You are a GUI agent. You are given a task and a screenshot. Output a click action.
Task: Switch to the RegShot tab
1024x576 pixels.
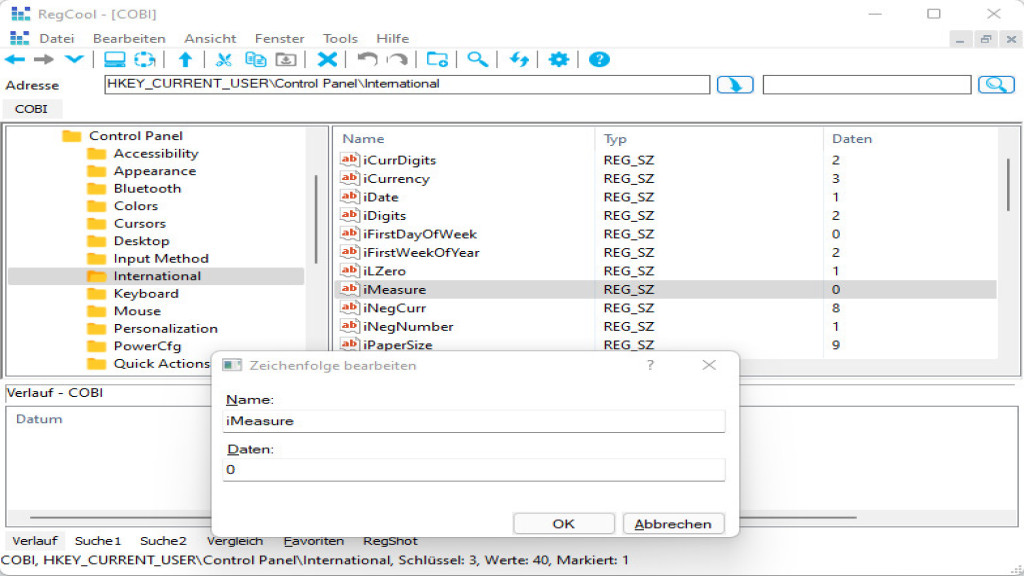point(390,541)
